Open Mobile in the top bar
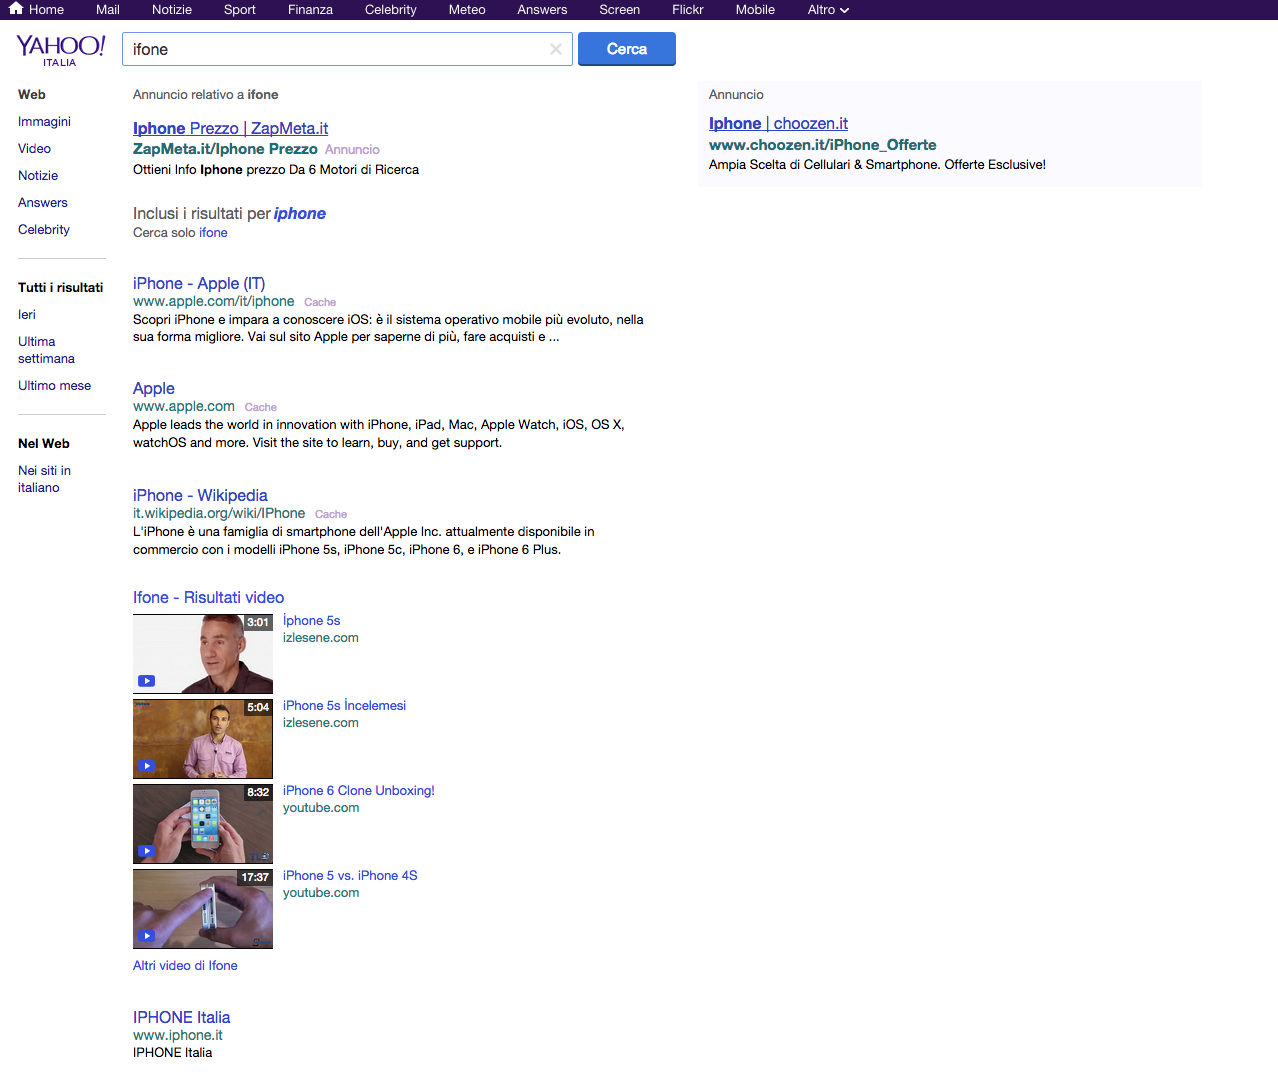This screenshot has height=1080, width=1278. coord(755,10)
